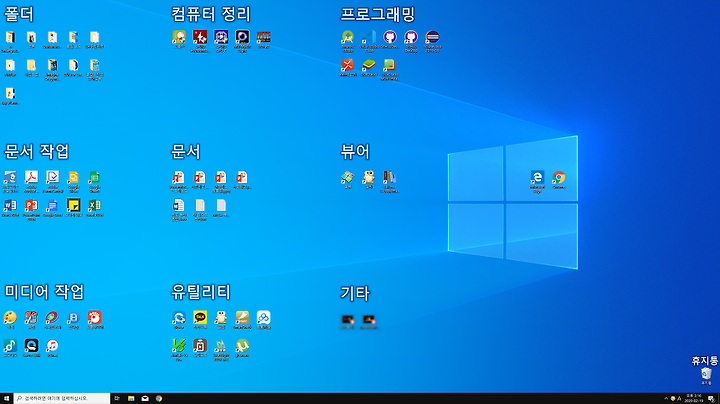Select the Adobe FormsCentral shortcut
Screen dimensions: 720x404
coord(52,178)
